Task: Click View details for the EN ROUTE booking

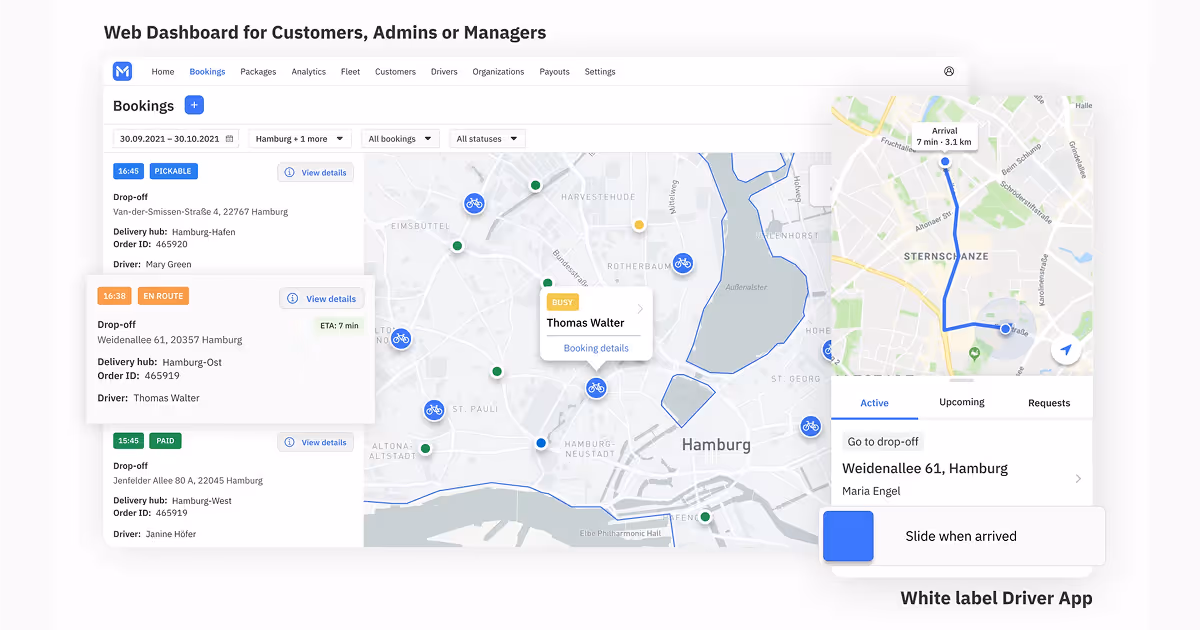Action: 321,298
